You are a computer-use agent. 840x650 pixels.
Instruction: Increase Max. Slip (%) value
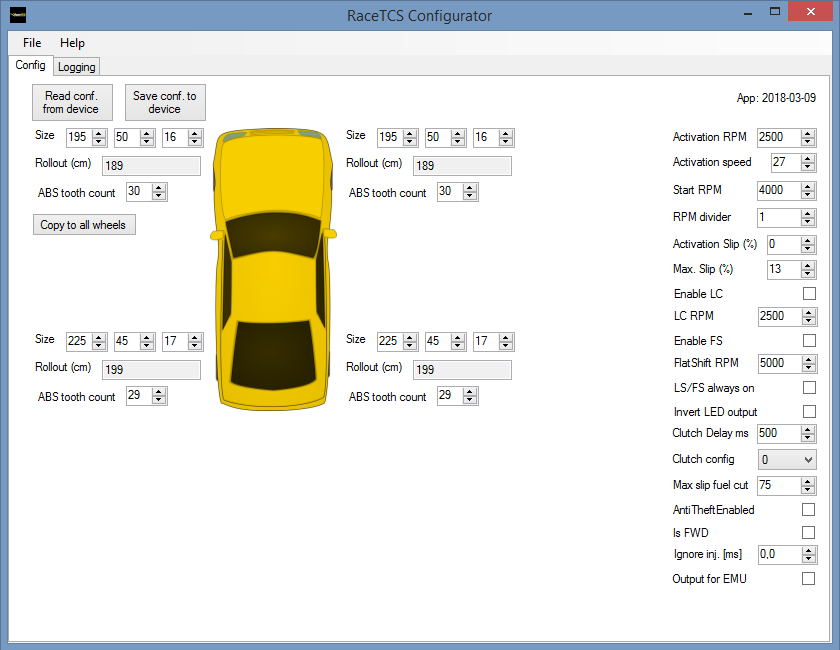point(808,265)
